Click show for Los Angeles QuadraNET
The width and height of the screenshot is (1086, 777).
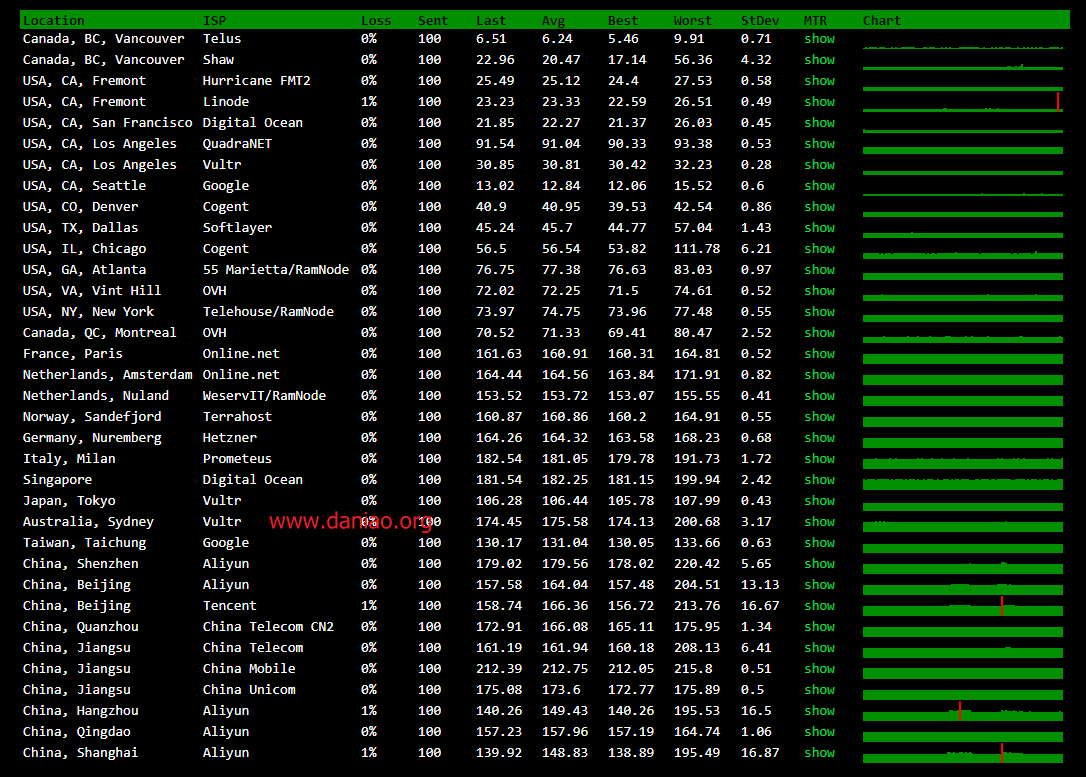pos(819,143)
